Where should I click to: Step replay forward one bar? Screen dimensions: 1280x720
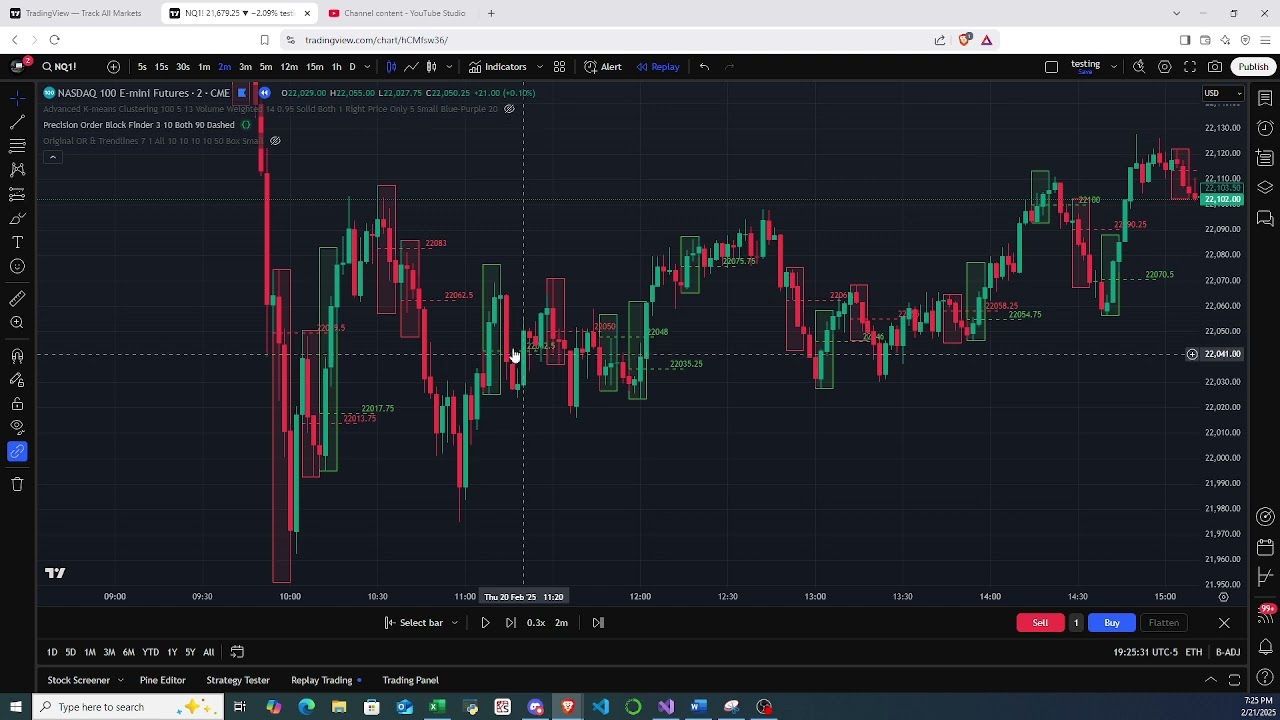[x=510, y=623]
